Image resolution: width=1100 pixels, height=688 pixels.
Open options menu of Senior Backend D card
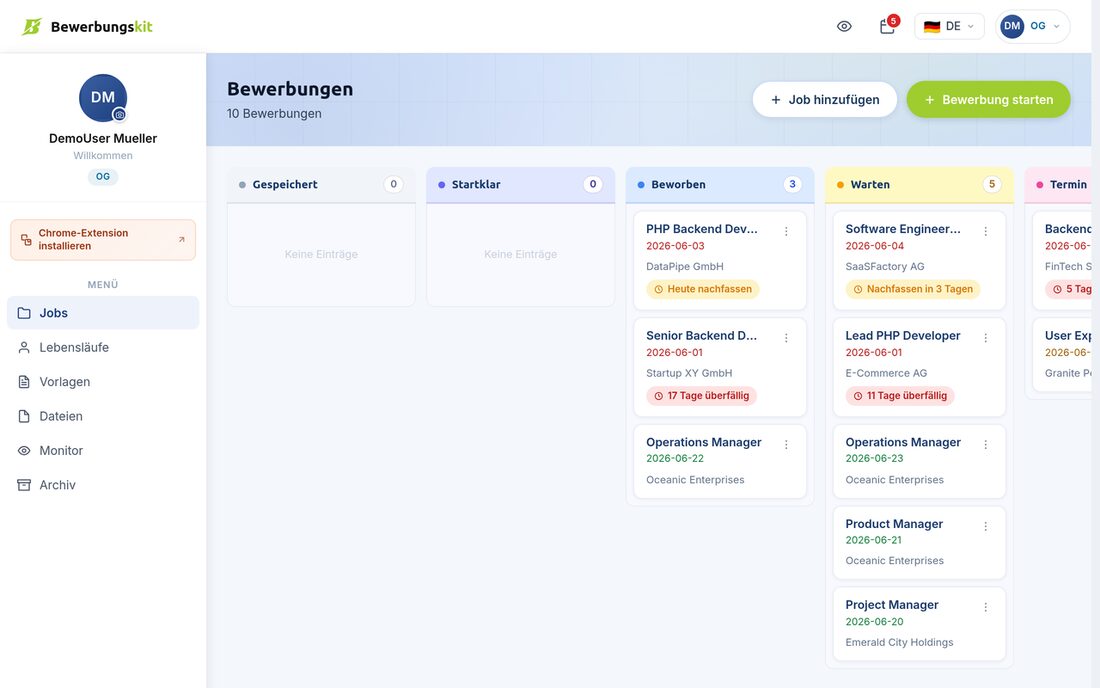[786, 338]
